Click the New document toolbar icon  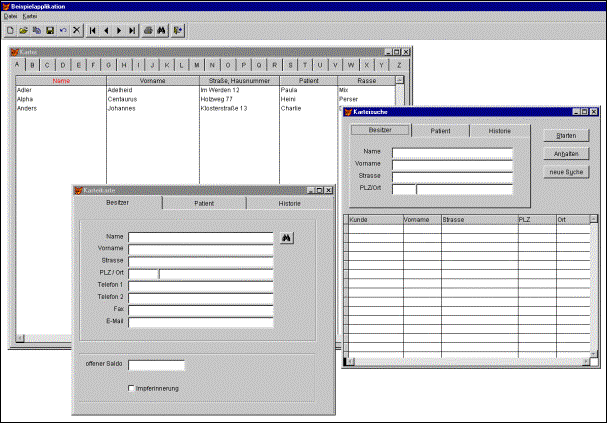click(9, 31)
